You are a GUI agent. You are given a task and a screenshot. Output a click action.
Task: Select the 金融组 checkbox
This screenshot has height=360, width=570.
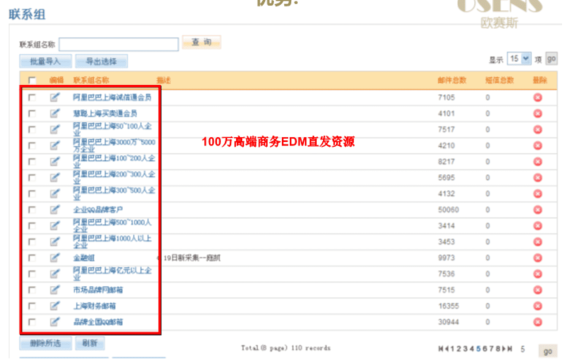tap(32, 258)
